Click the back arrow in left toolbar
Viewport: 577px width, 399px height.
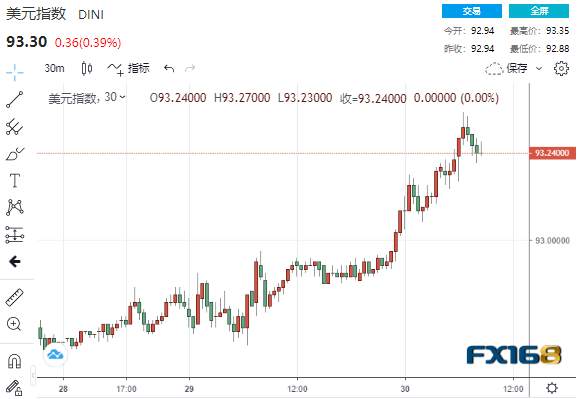click(15, 261)
